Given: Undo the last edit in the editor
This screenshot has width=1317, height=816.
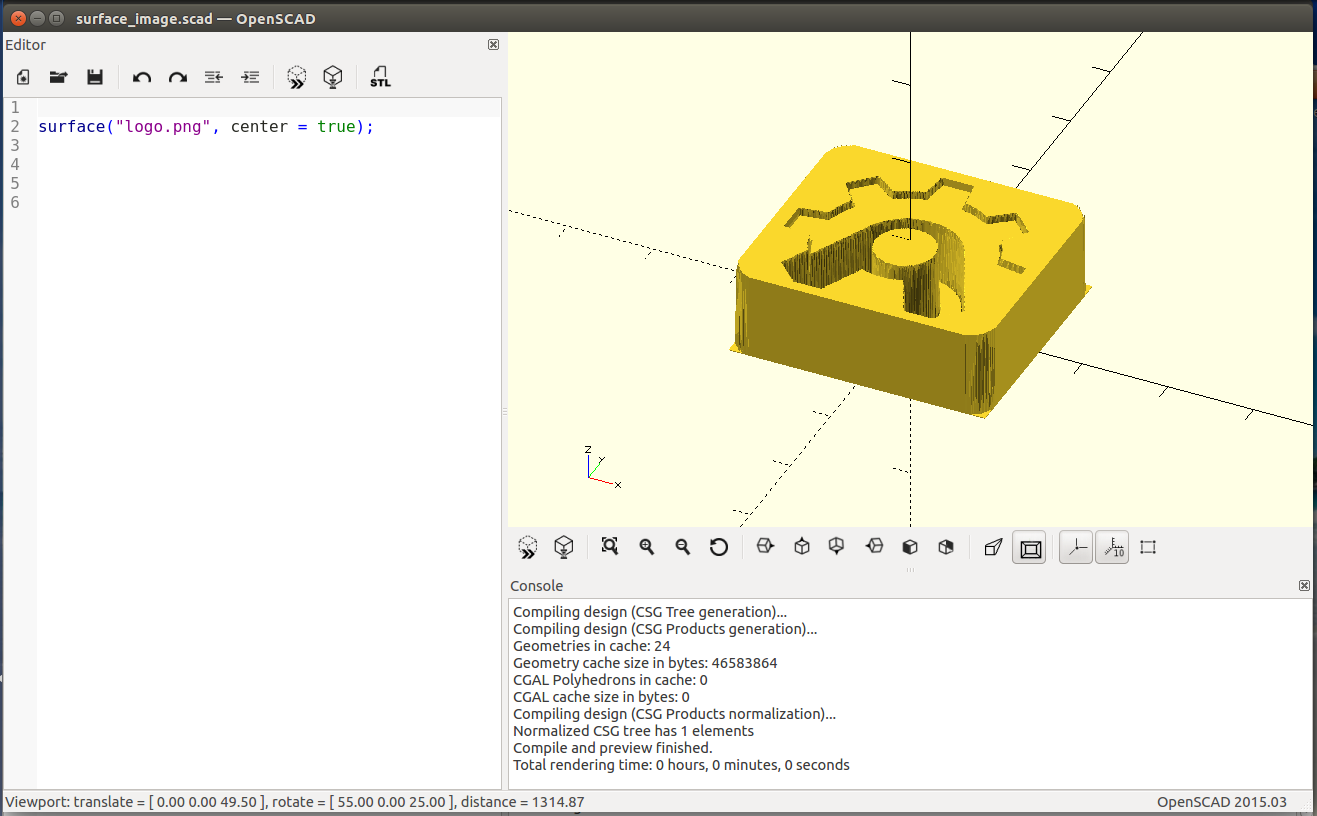Looking at the screenshot, I should (x=142, y=77).
